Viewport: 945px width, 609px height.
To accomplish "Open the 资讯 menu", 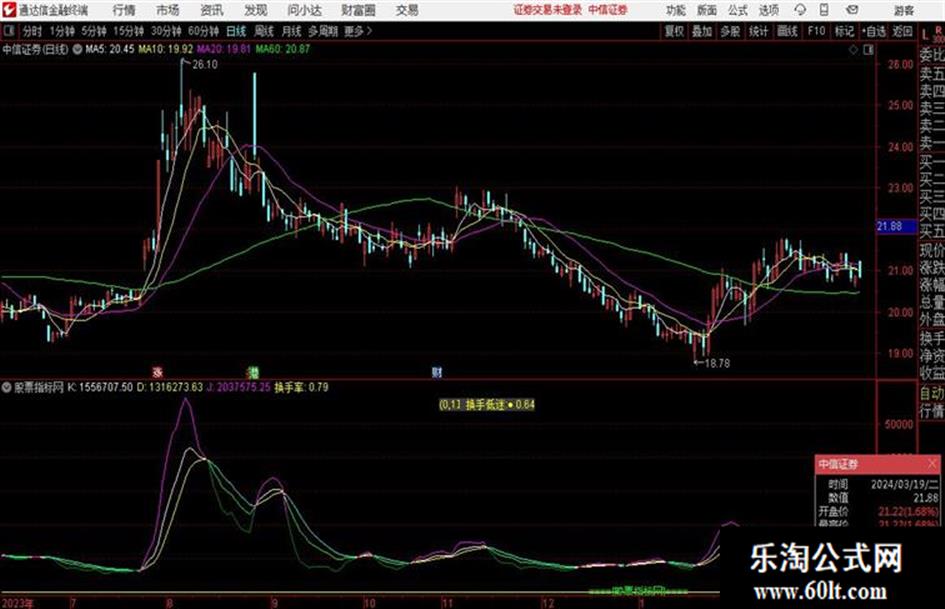I will point(212,10).
